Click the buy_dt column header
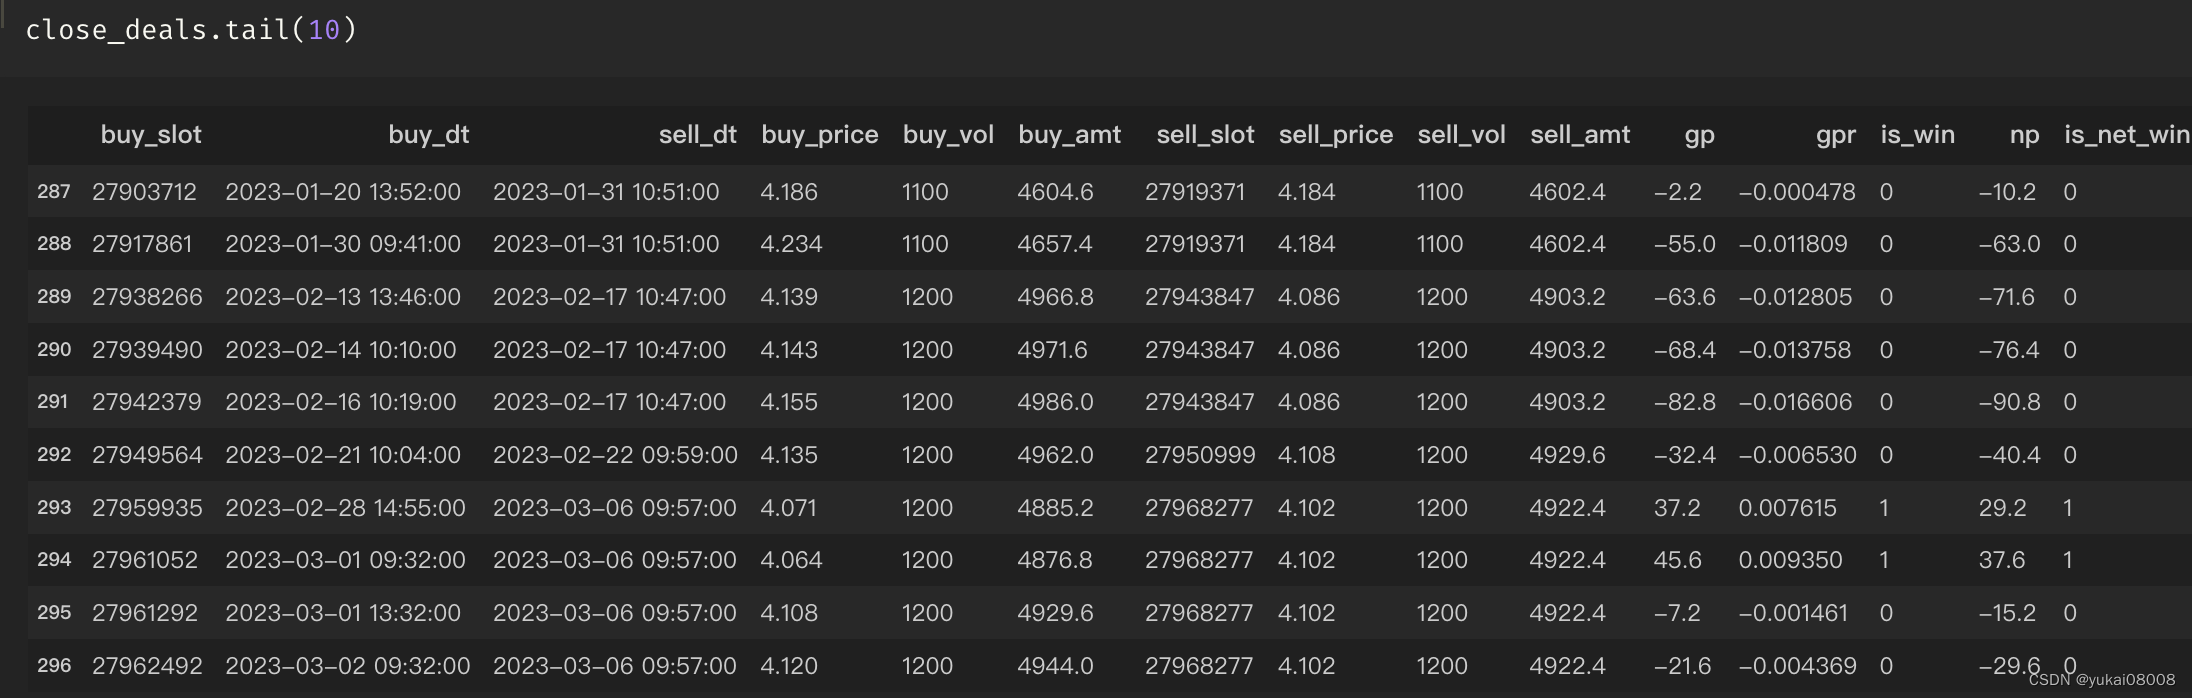The height and width of the screenshot is (698, 2192). coord(428,135)
